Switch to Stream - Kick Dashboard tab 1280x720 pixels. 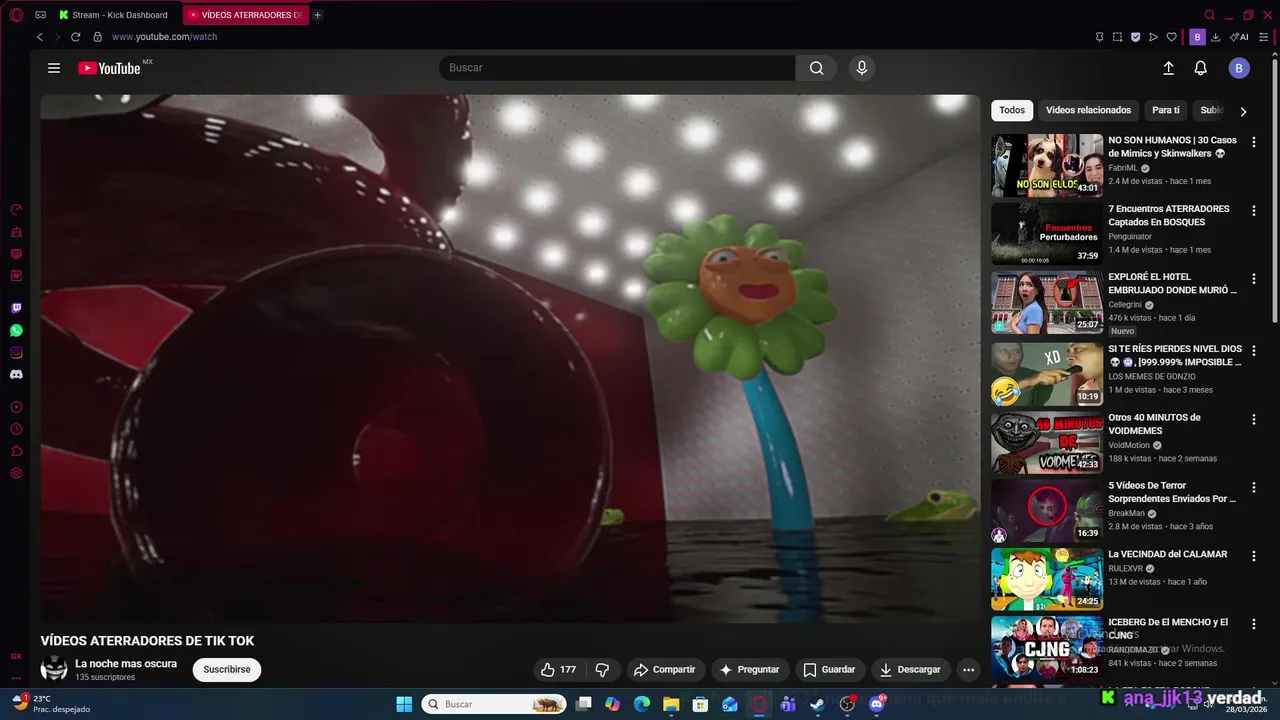coord(118,15)
